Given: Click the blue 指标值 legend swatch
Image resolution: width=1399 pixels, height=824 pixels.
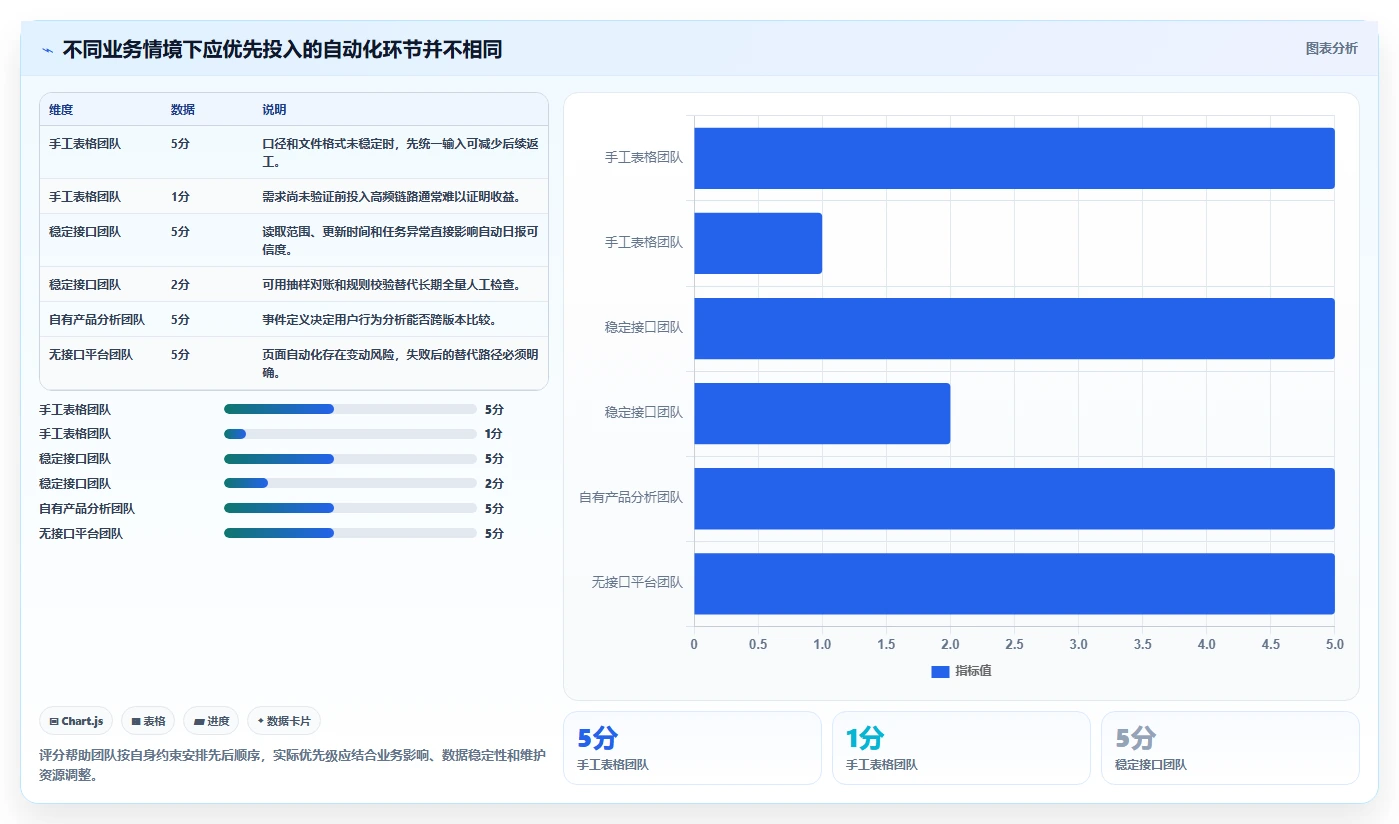Looking at the screenshot, I should [x=940, y=671].
